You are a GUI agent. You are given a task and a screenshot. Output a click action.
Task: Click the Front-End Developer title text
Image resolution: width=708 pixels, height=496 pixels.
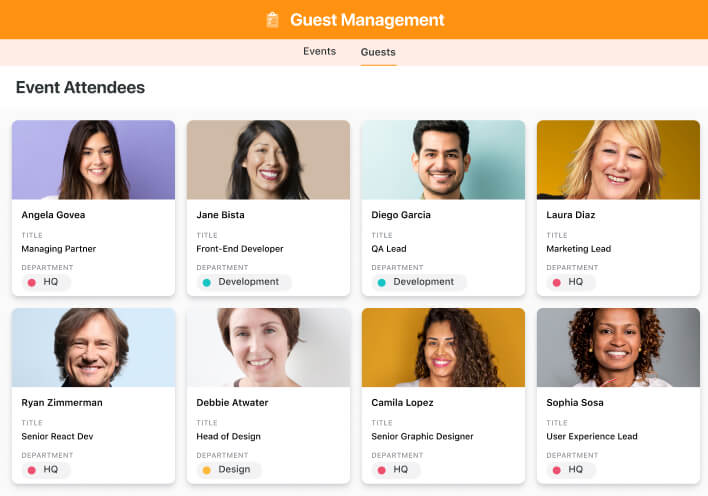tap(240, 249)
